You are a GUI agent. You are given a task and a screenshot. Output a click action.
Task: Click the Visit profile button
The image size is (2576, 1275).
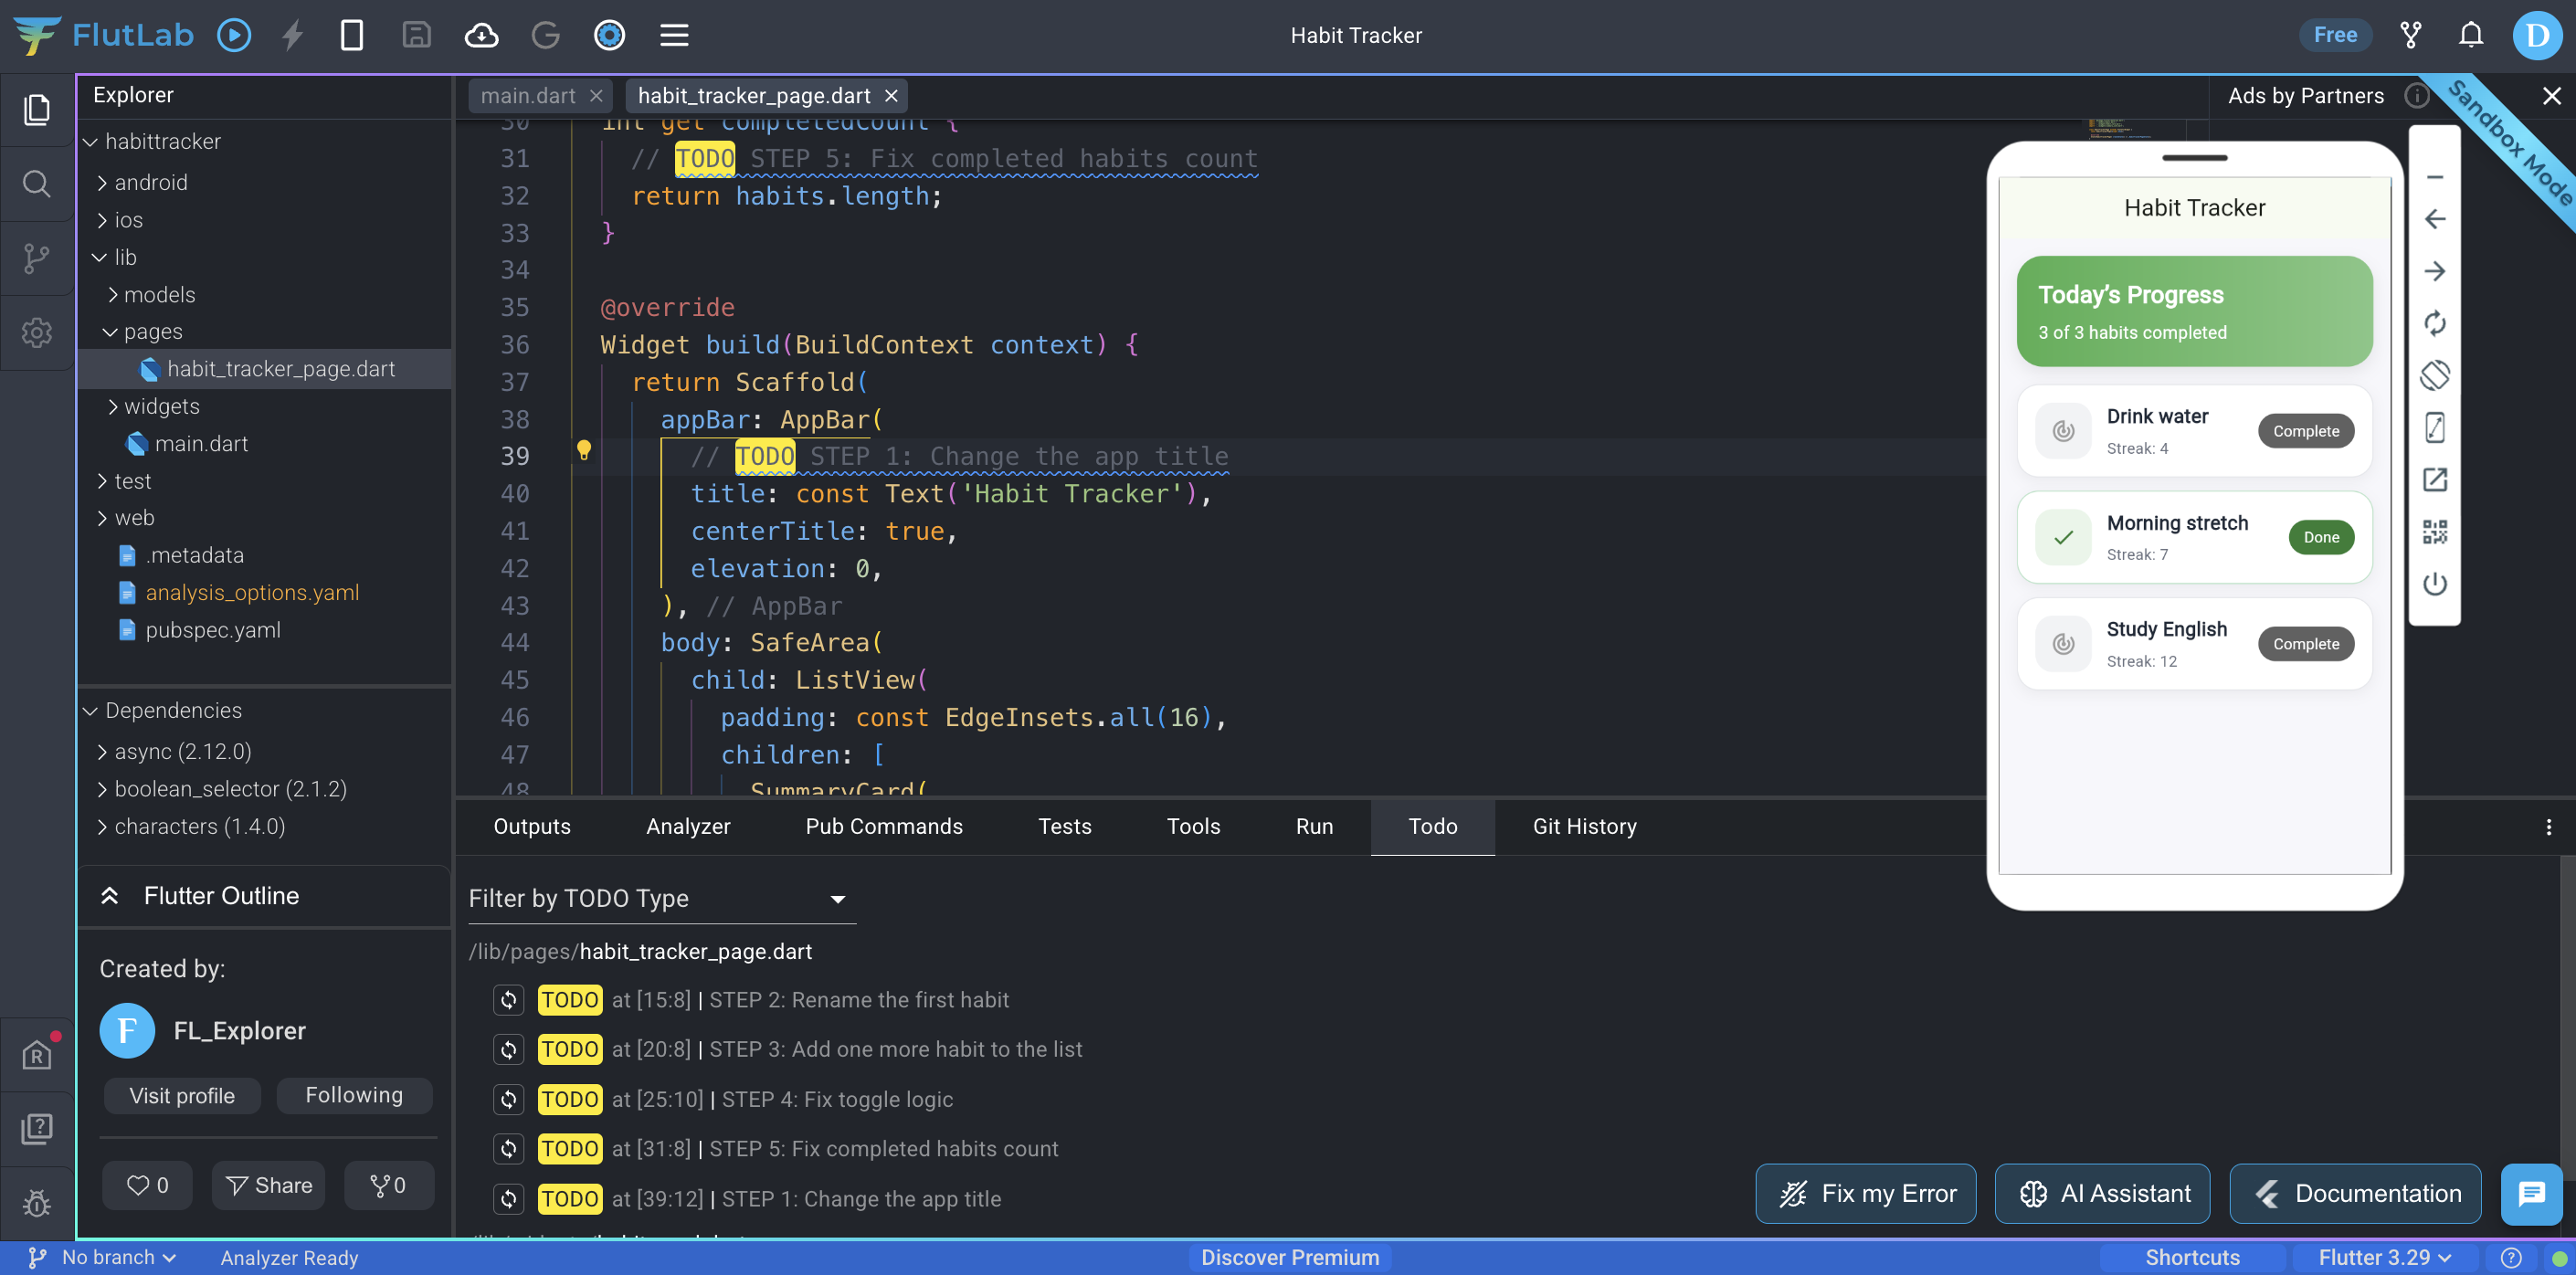pyautogui.click(x=182, y=1095)
